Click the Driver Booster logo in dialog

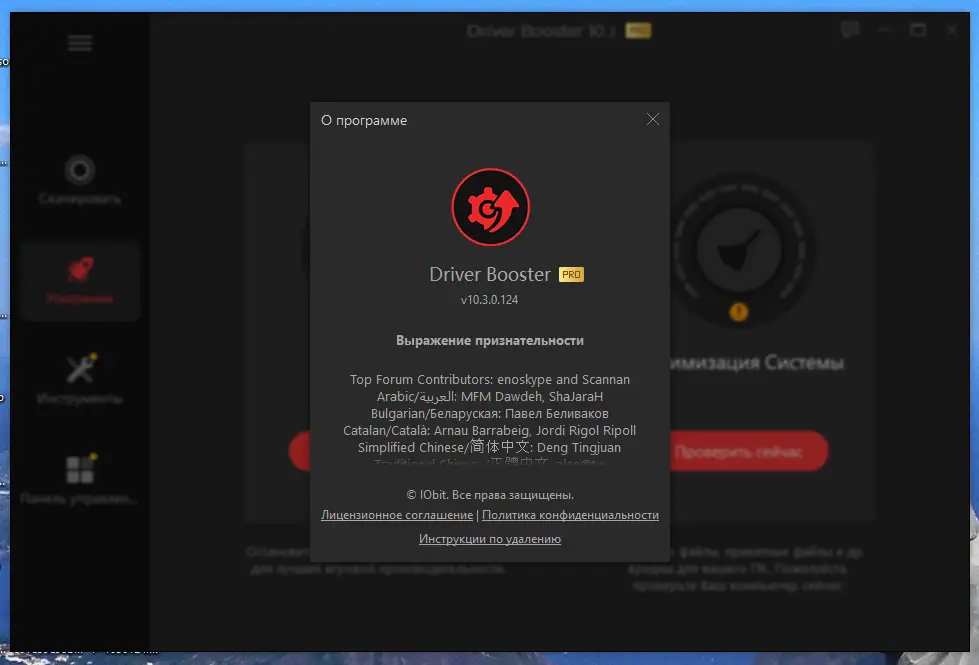tap(490, 207)
